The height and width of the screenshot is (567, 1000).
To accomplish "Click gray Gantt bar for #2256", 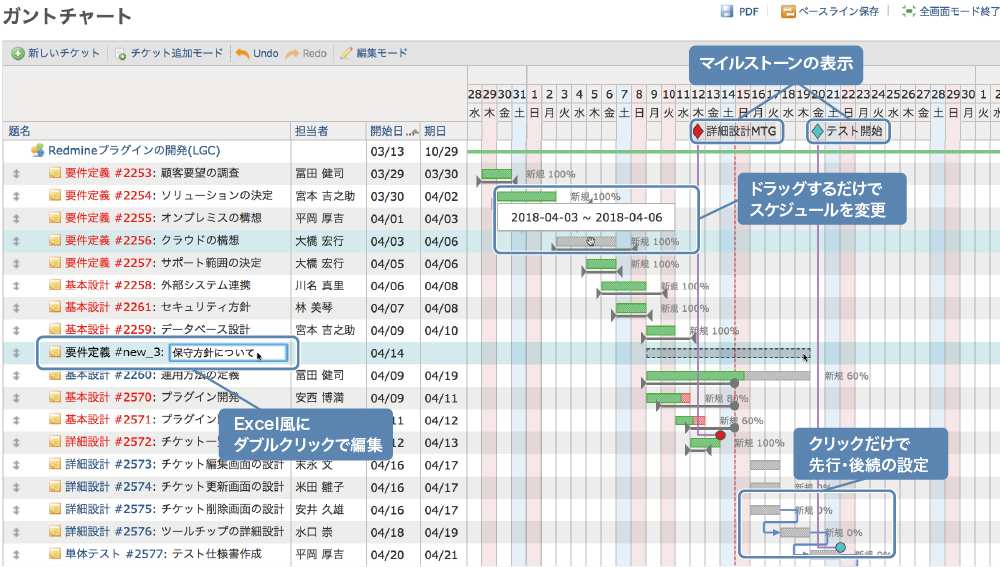I will (x=585, y=241).
